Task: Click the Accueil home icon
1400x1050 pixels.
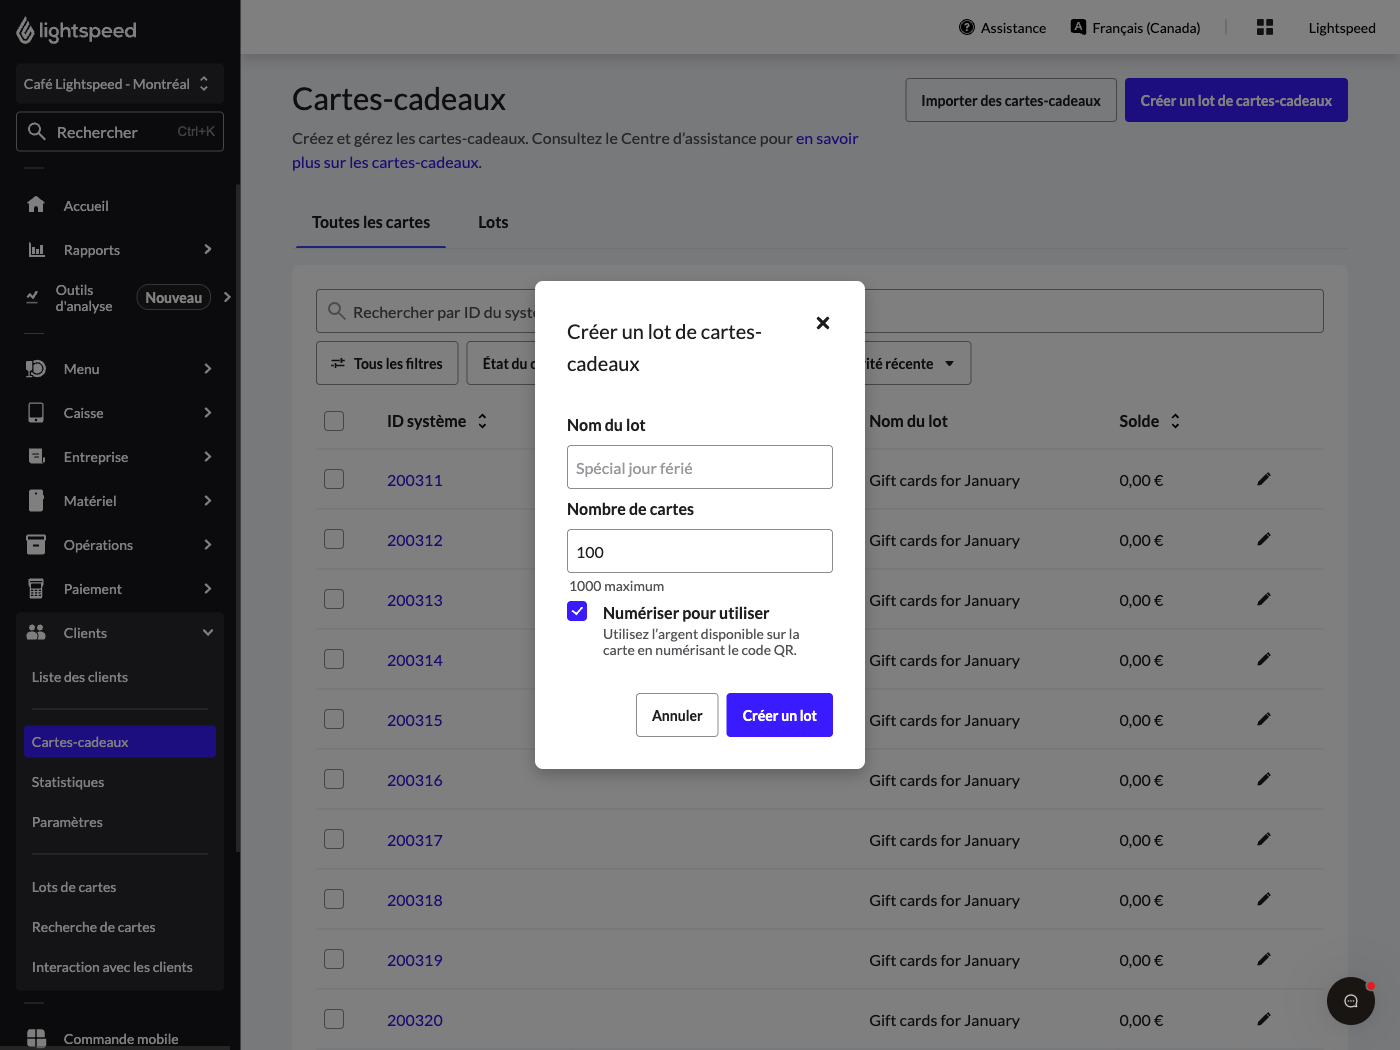Action: (36, 205)
